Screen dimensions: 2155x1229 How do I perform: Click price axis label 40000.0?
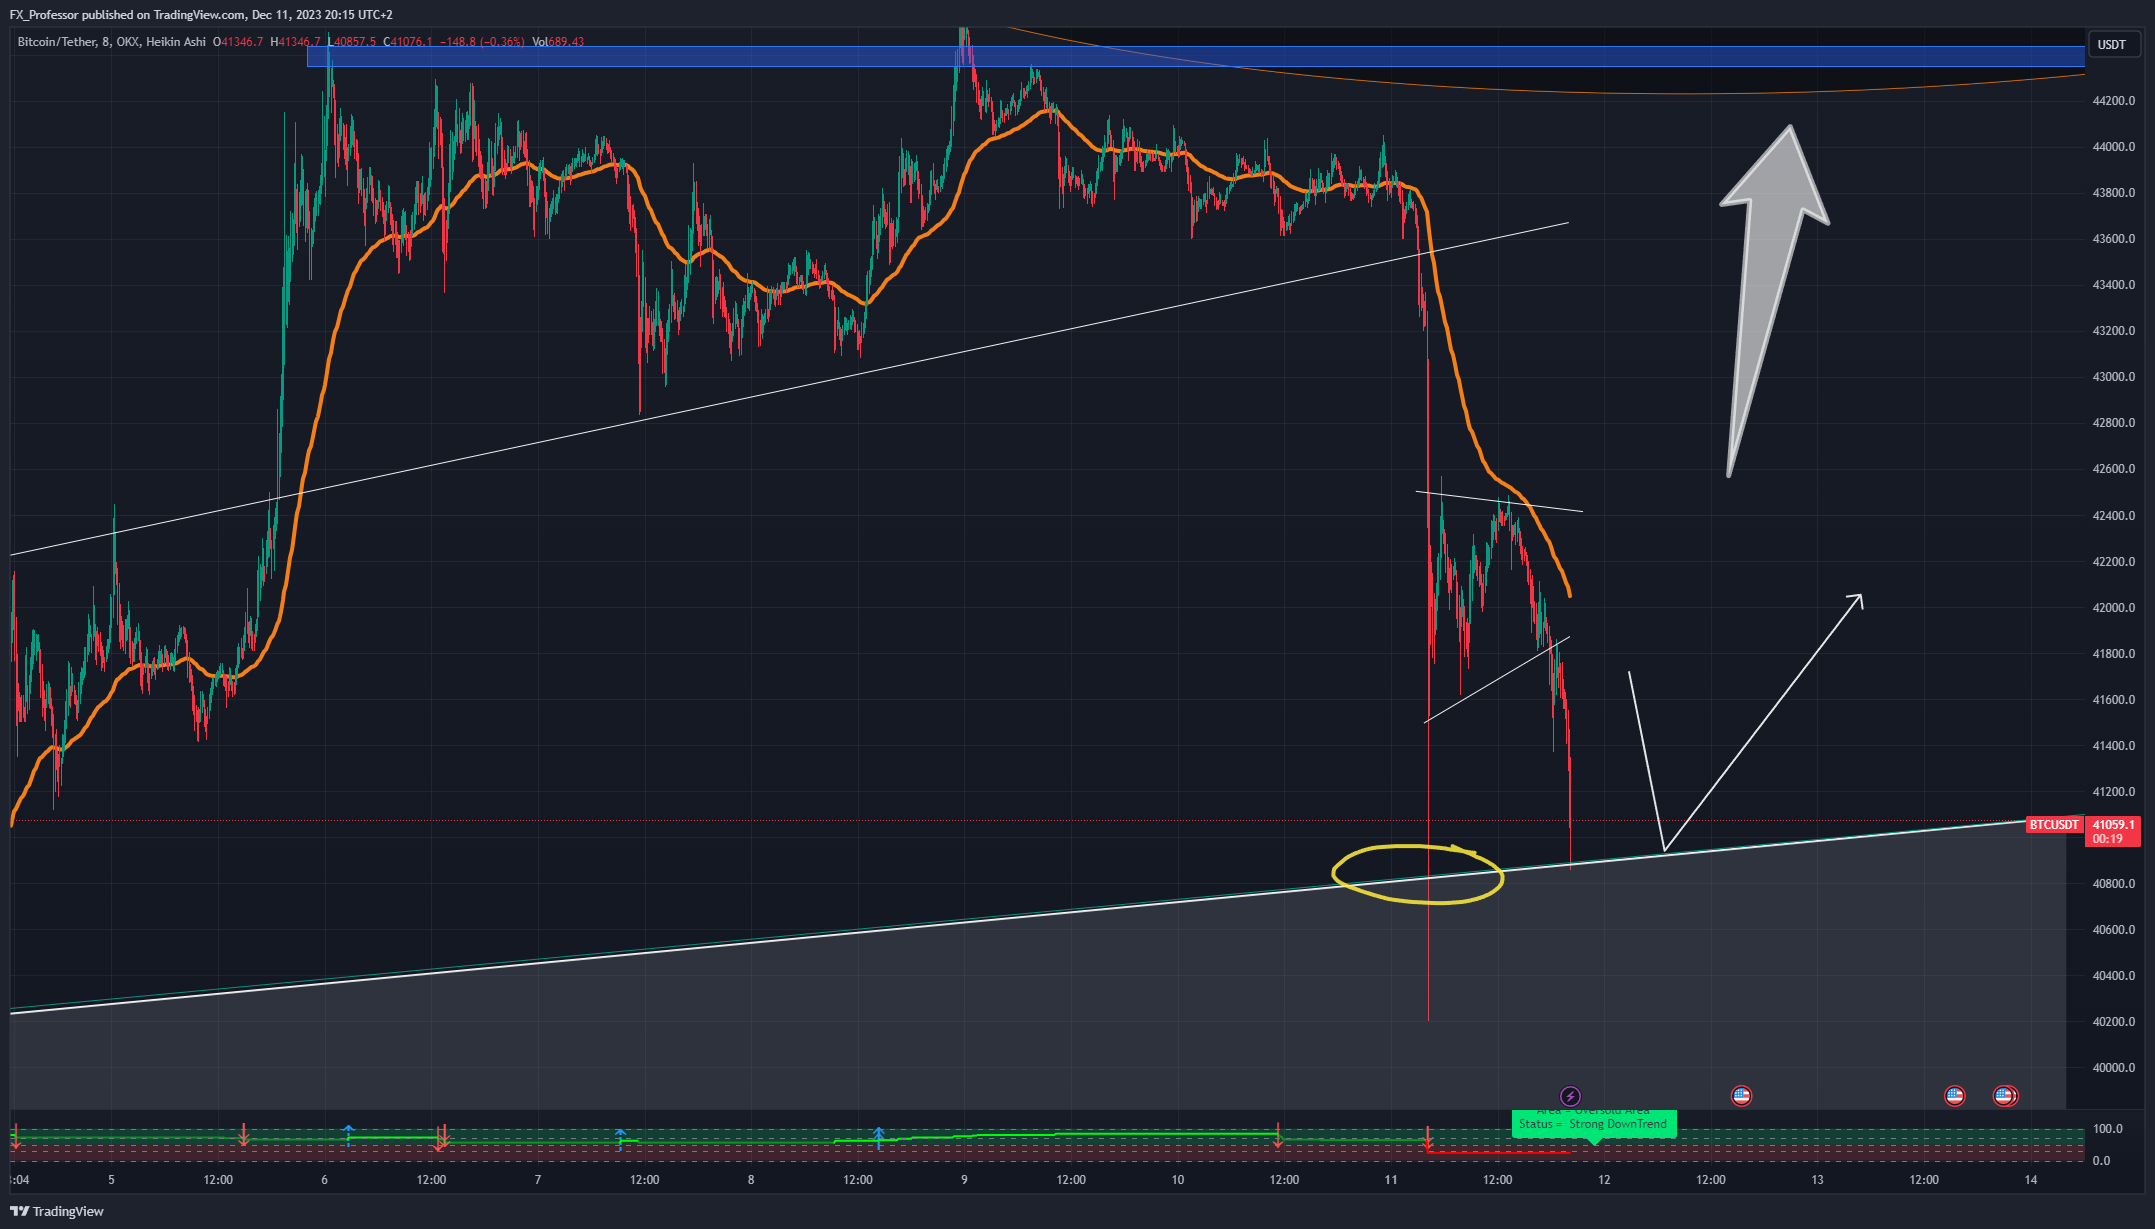click(x=2113, y=1068)
